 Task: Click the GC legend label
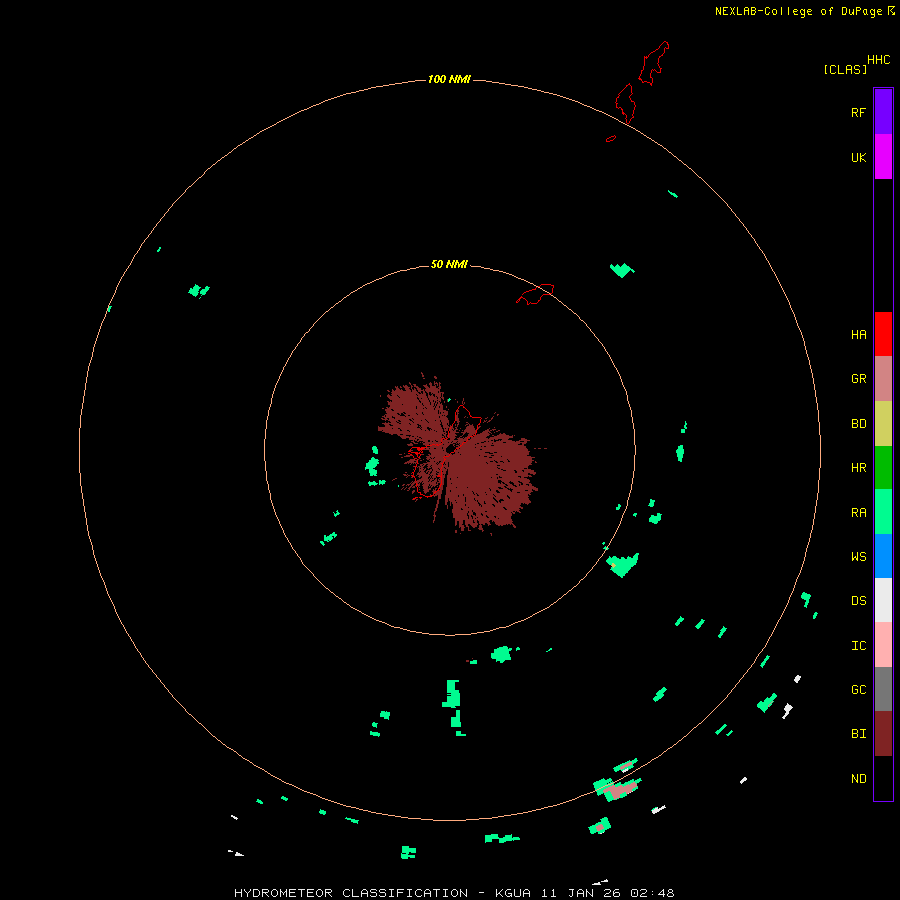[858, 690]
